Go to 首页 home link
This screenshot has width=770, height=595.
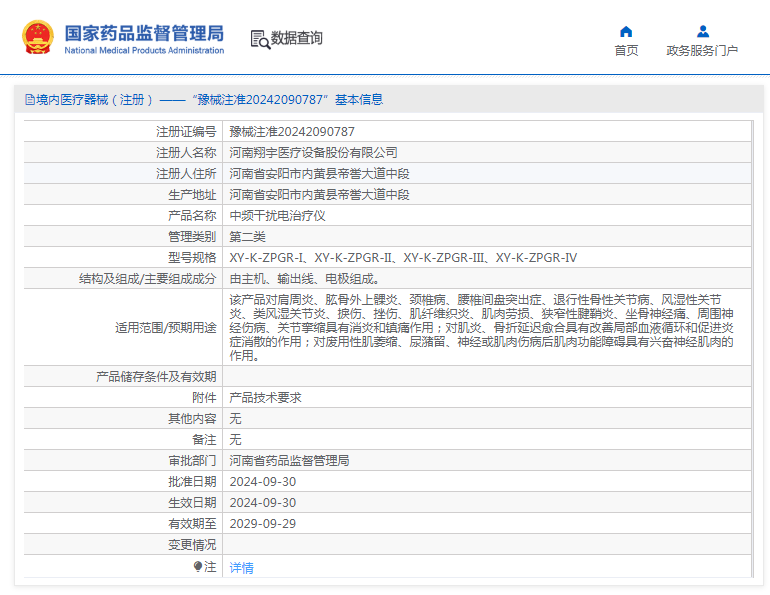coord(626,51)
